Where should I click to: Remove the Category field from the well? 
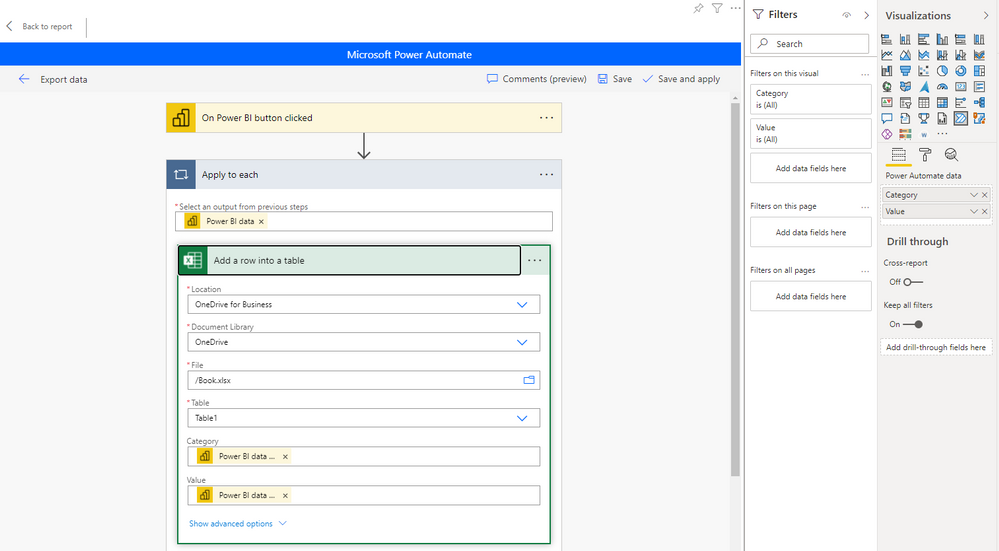tap(984, 195)
